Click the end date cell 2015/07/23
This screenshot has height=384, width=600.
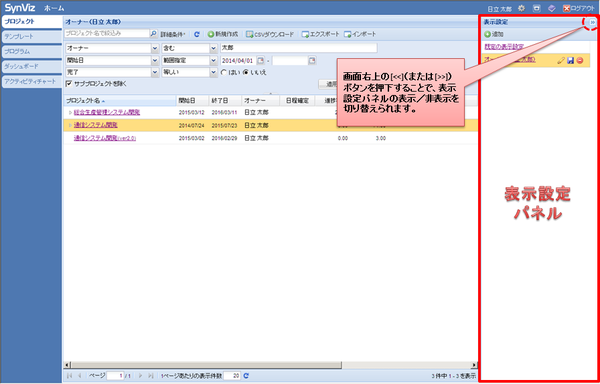[x=225, y=125]
